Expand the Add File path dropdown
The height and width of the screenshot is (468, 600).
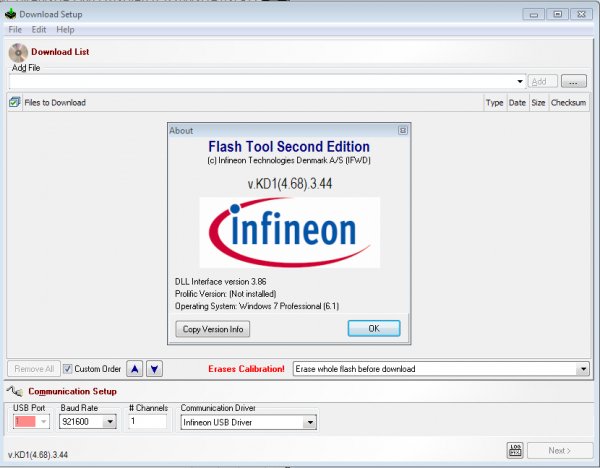click(x=520, y=81)
